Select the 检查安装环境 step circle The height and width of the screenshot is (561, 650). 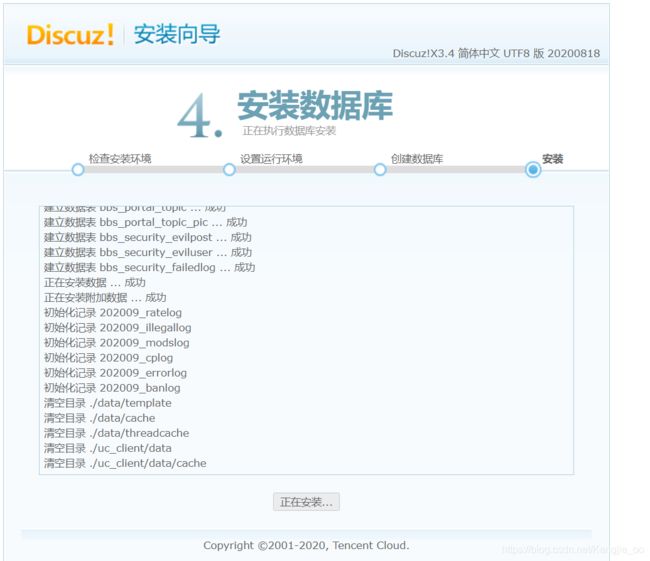coord(78,169)
